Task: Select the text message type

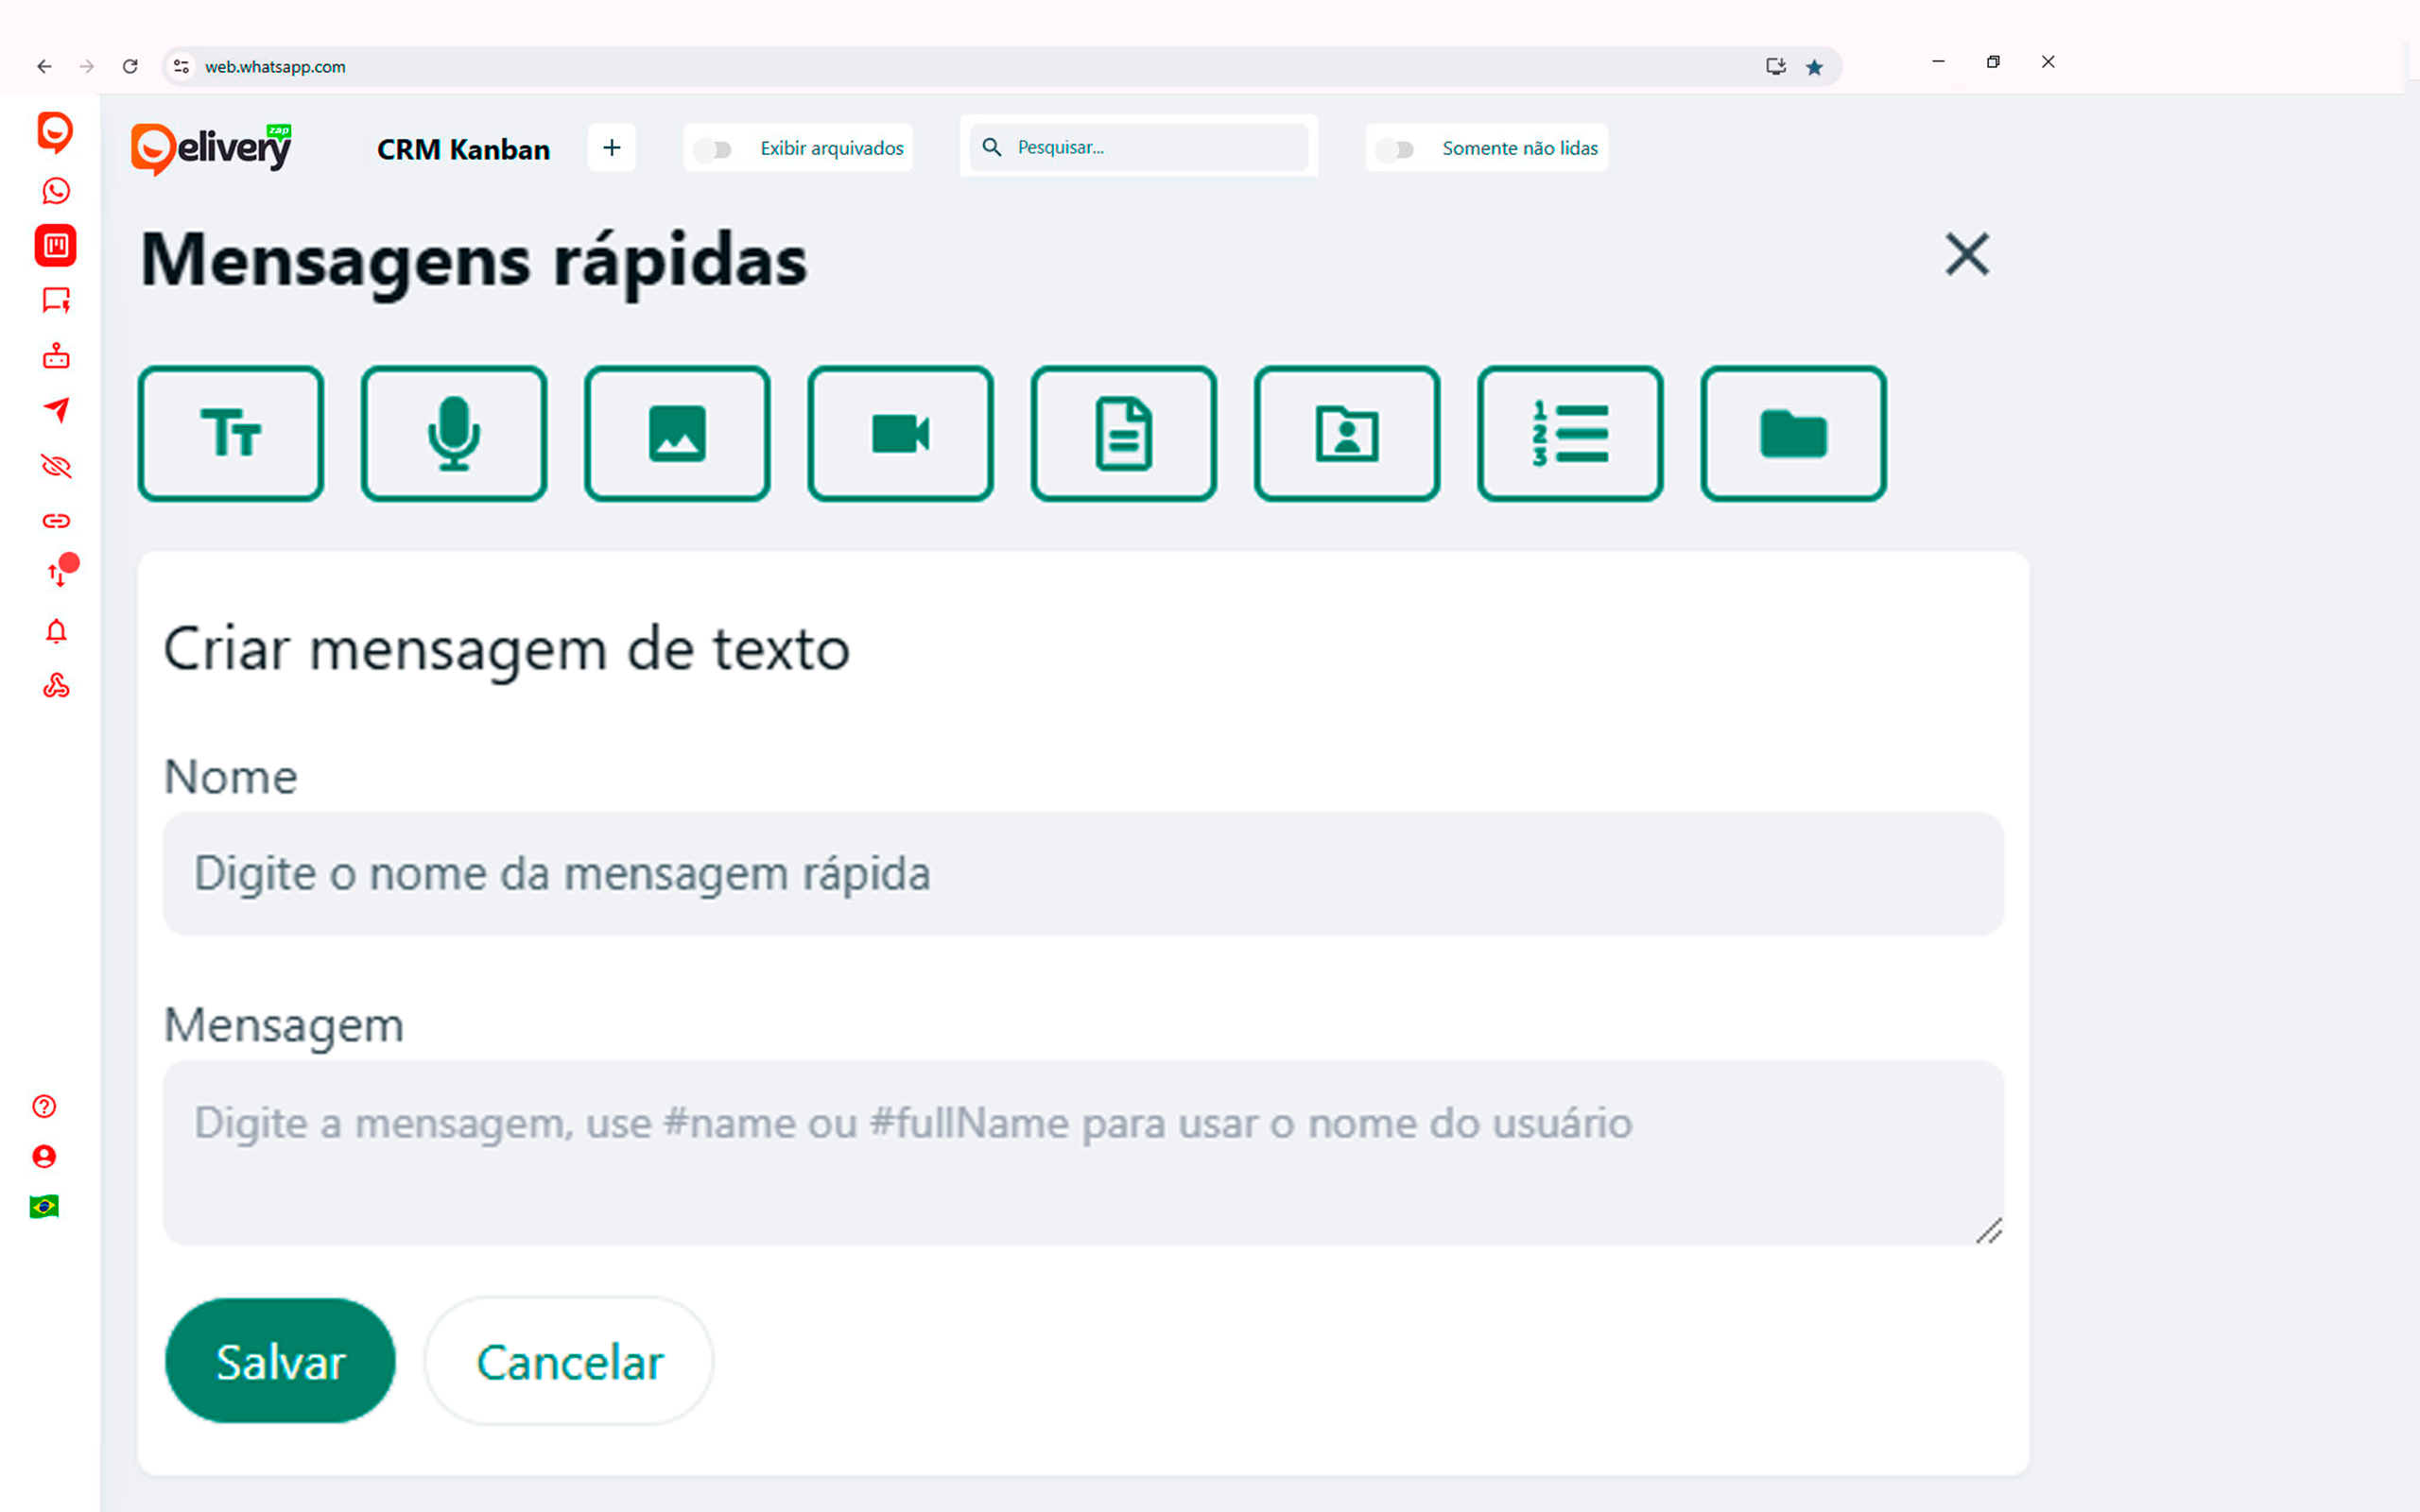Action: [230, 433]
